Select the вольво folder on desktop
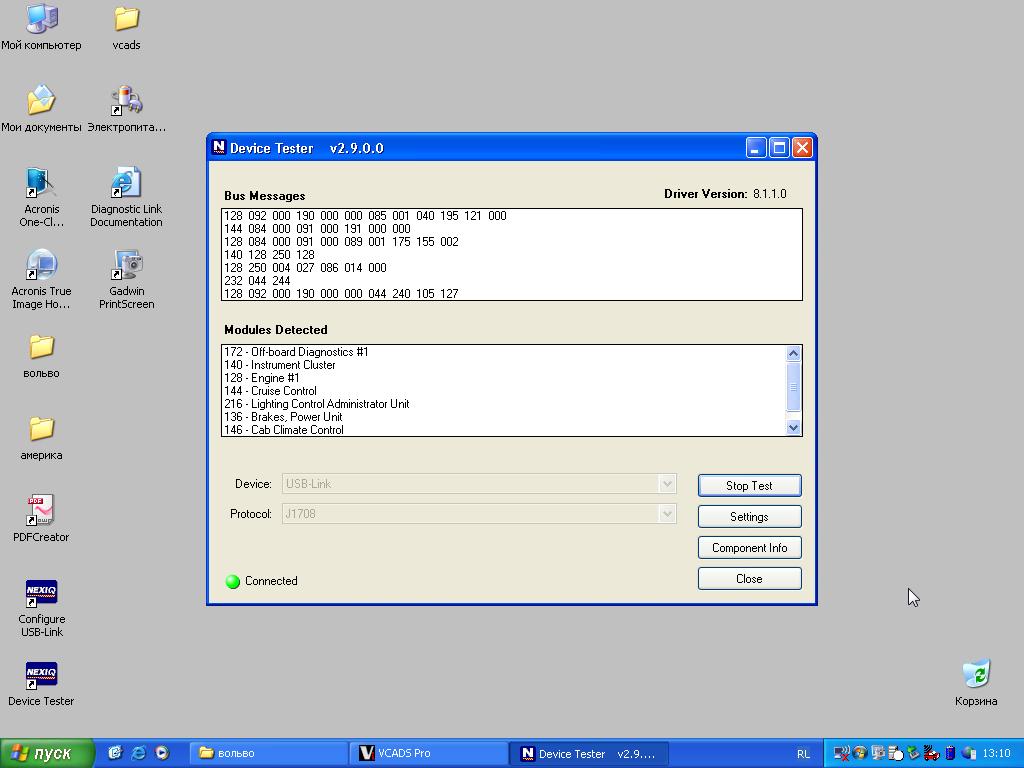The image size is (1024, 768). (41, 356)
